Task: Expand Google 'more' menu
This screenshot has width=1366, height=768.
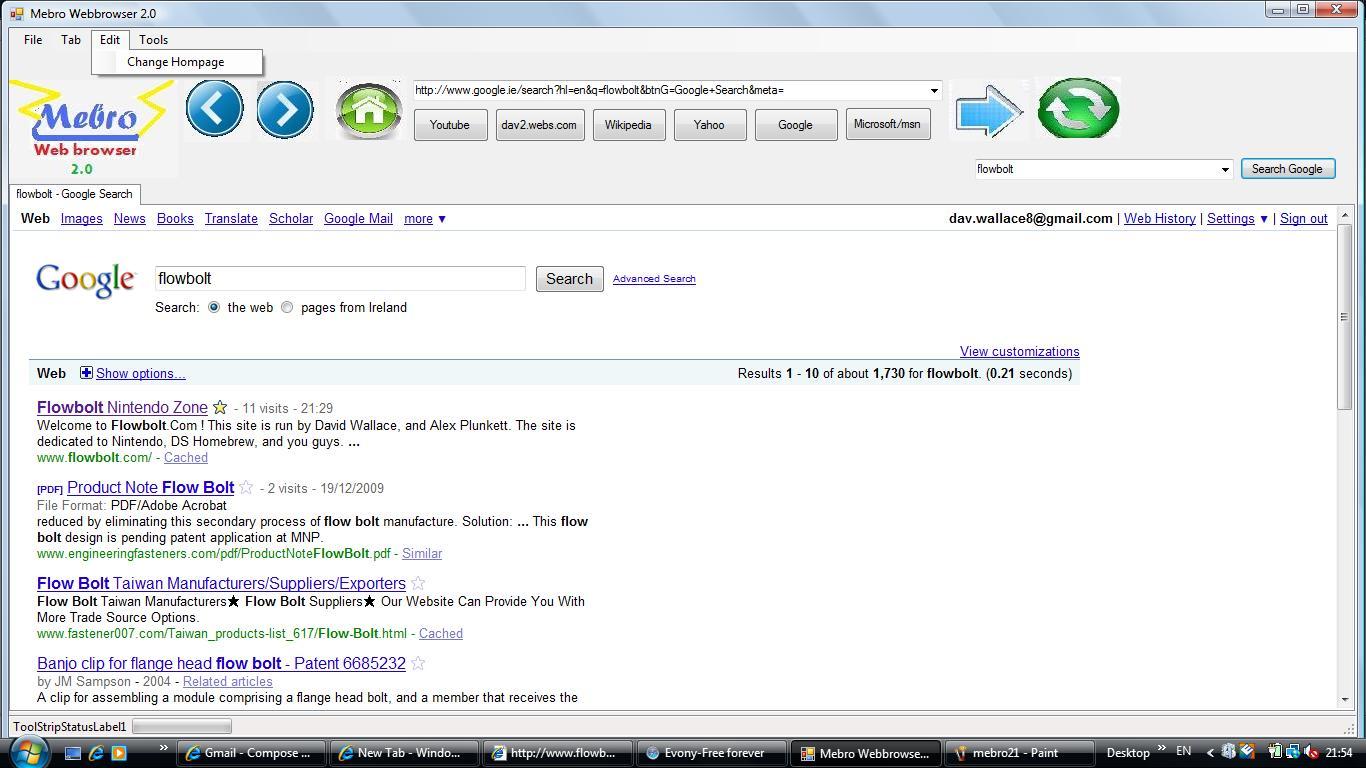Action: tap(425, 218)
